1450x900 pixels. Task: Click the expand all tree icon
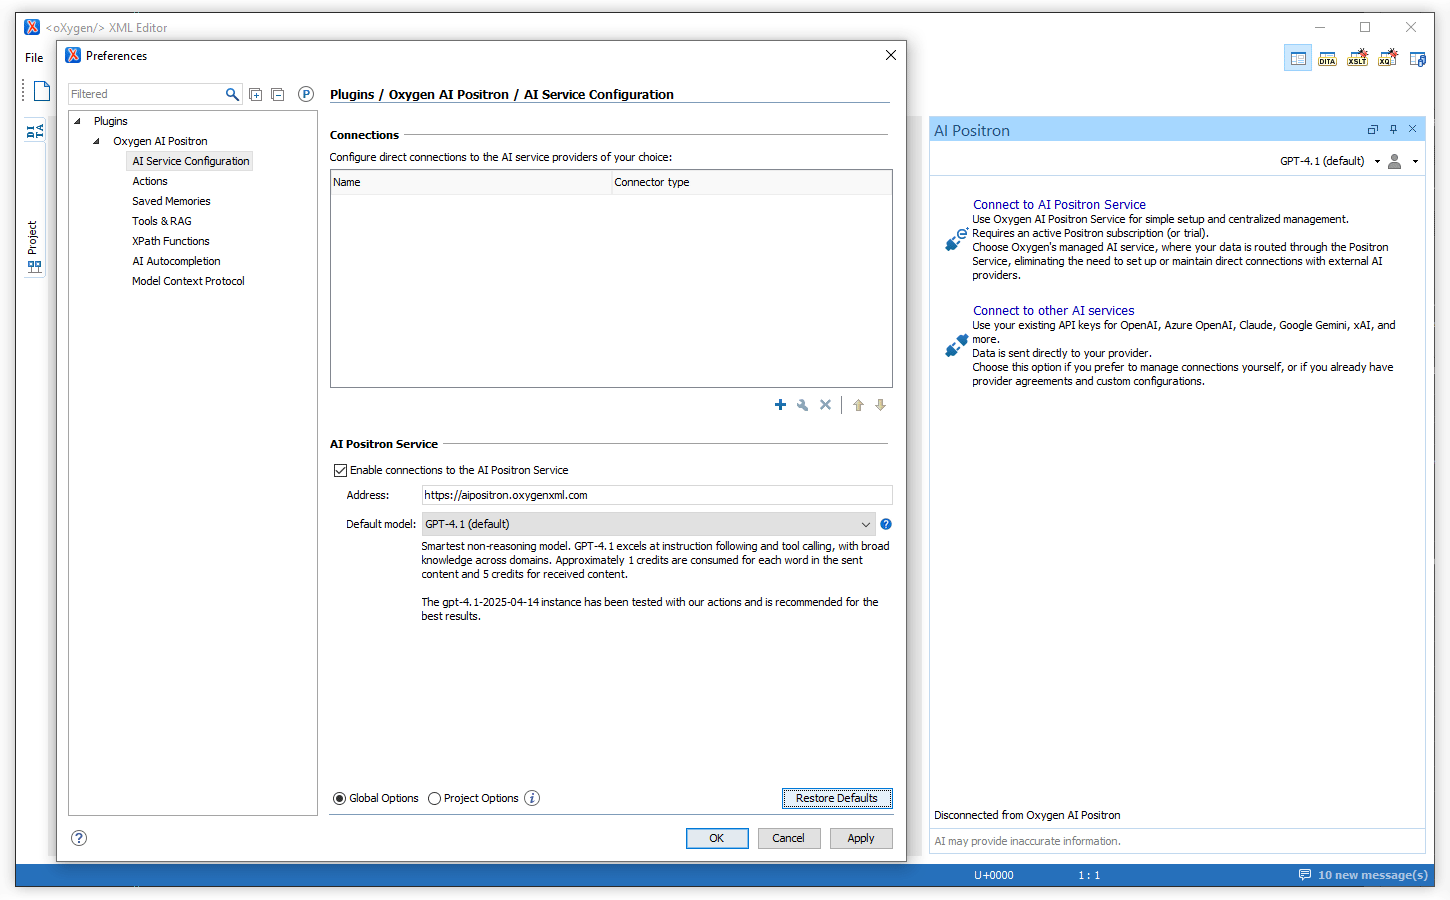[256, 95]
